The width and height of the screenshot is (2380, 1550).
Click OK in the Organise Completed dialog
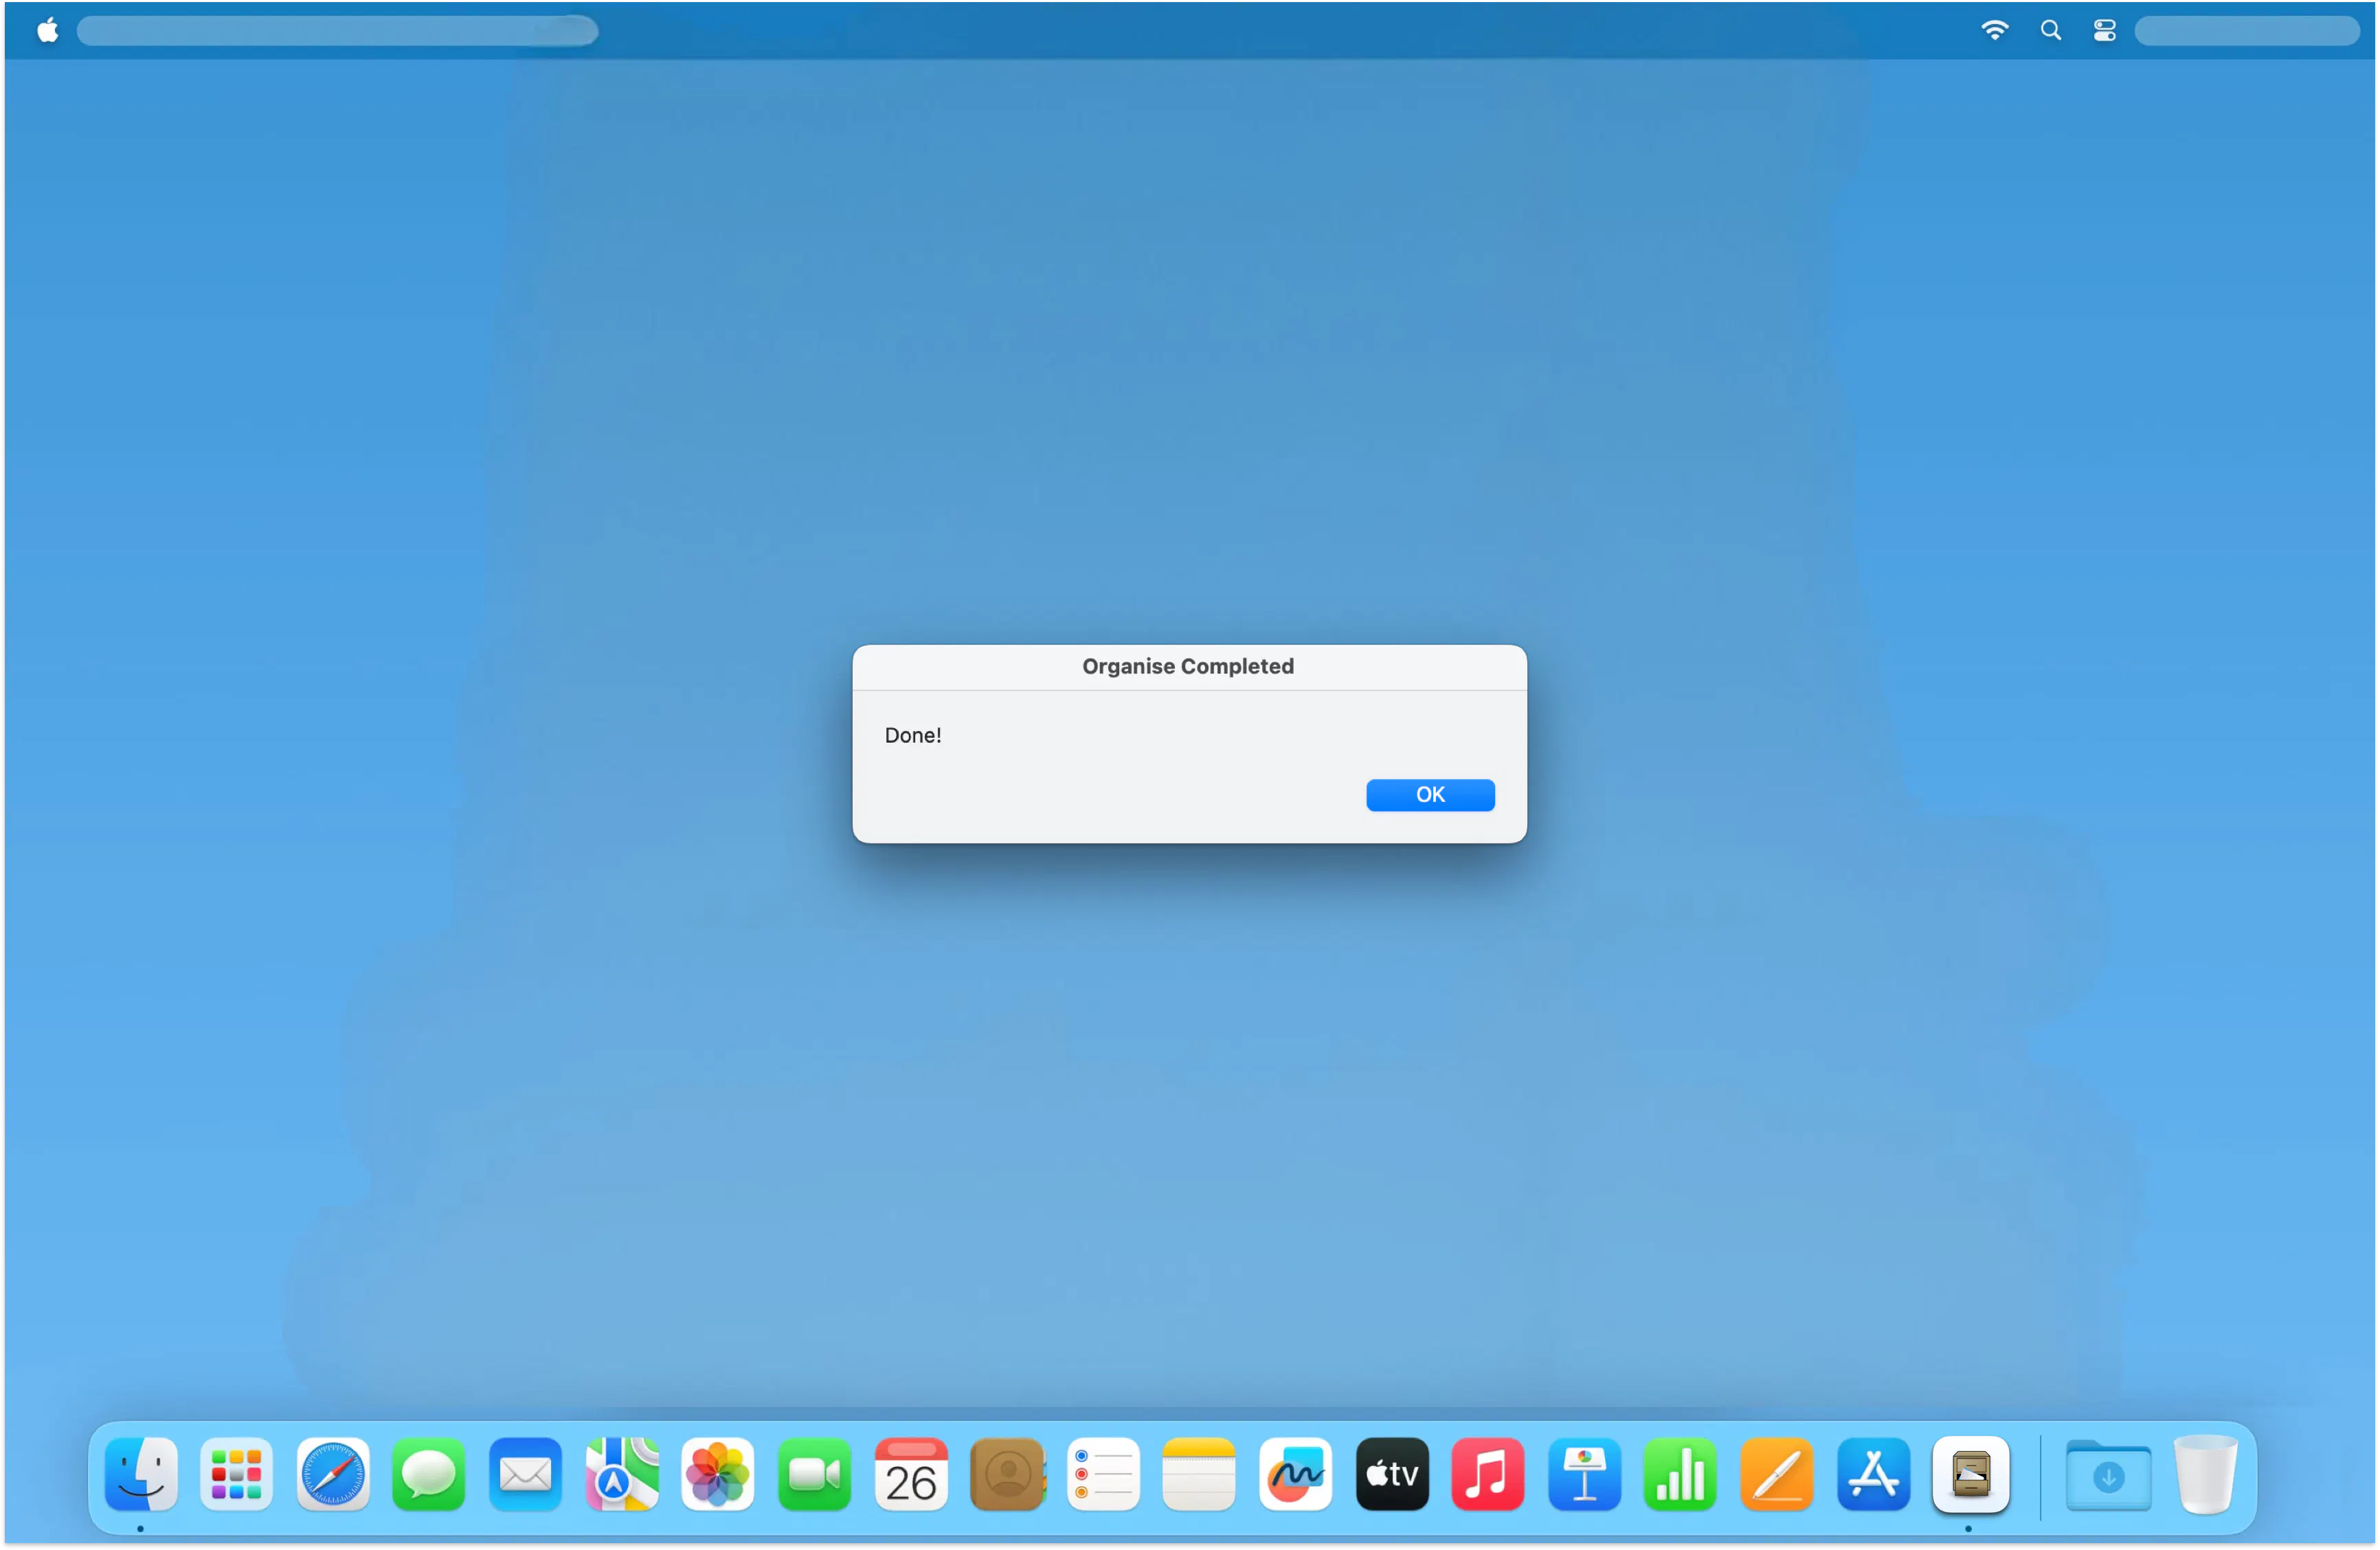(1430, 795)
